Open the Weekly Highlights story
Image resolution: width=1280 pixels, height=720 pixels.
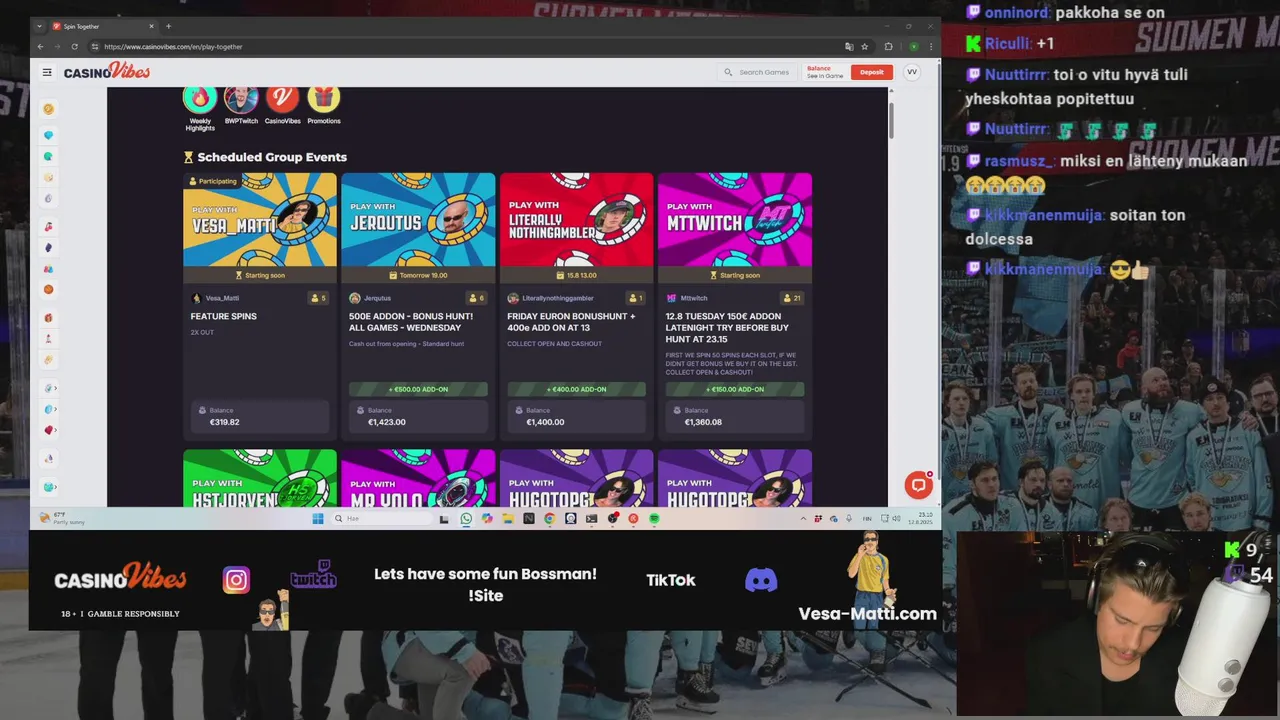pos(200,98)
